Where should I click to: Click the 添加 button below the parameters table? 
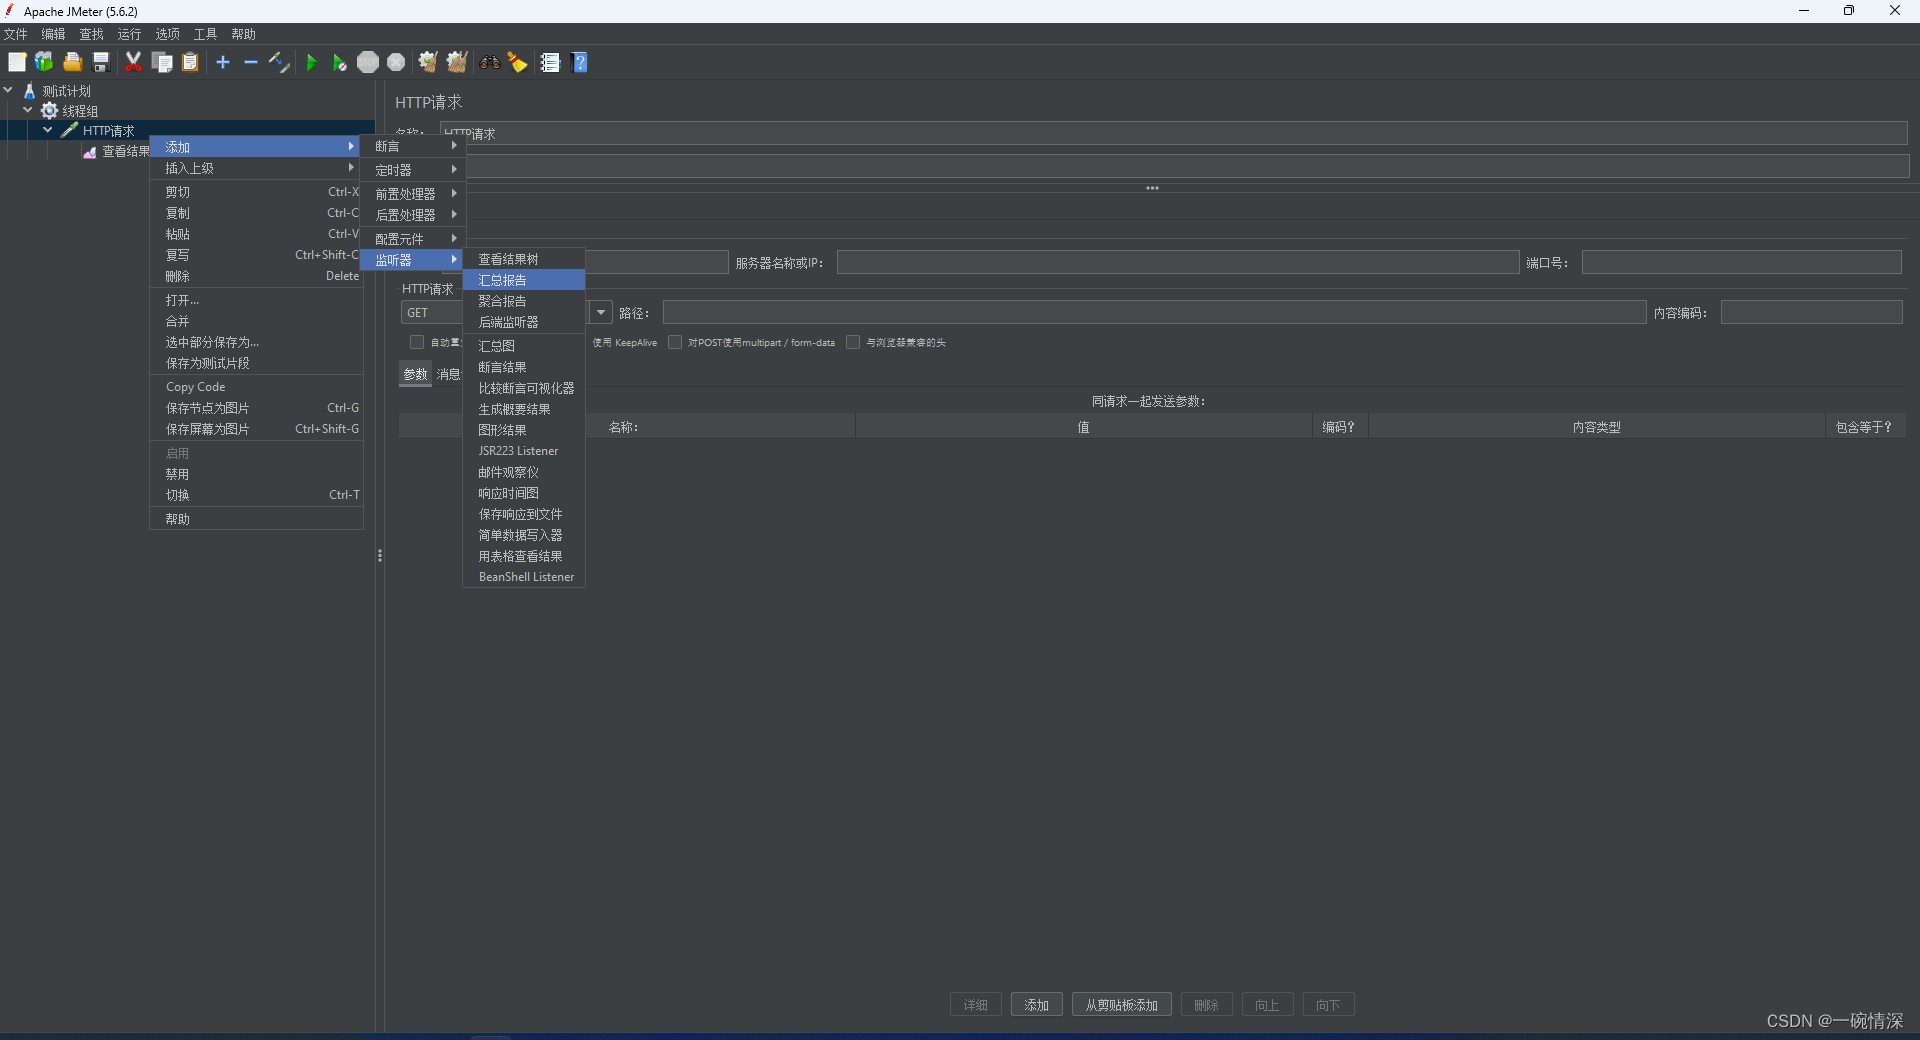1037,1005
